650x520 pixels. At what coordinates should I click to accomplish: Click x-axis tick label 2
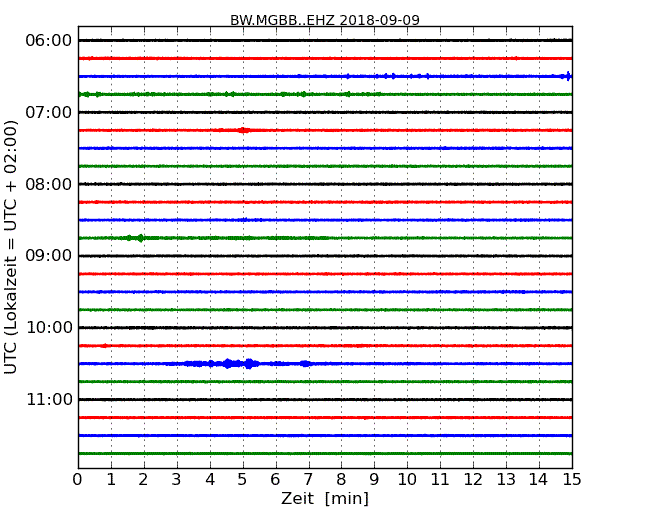[143, 479]
